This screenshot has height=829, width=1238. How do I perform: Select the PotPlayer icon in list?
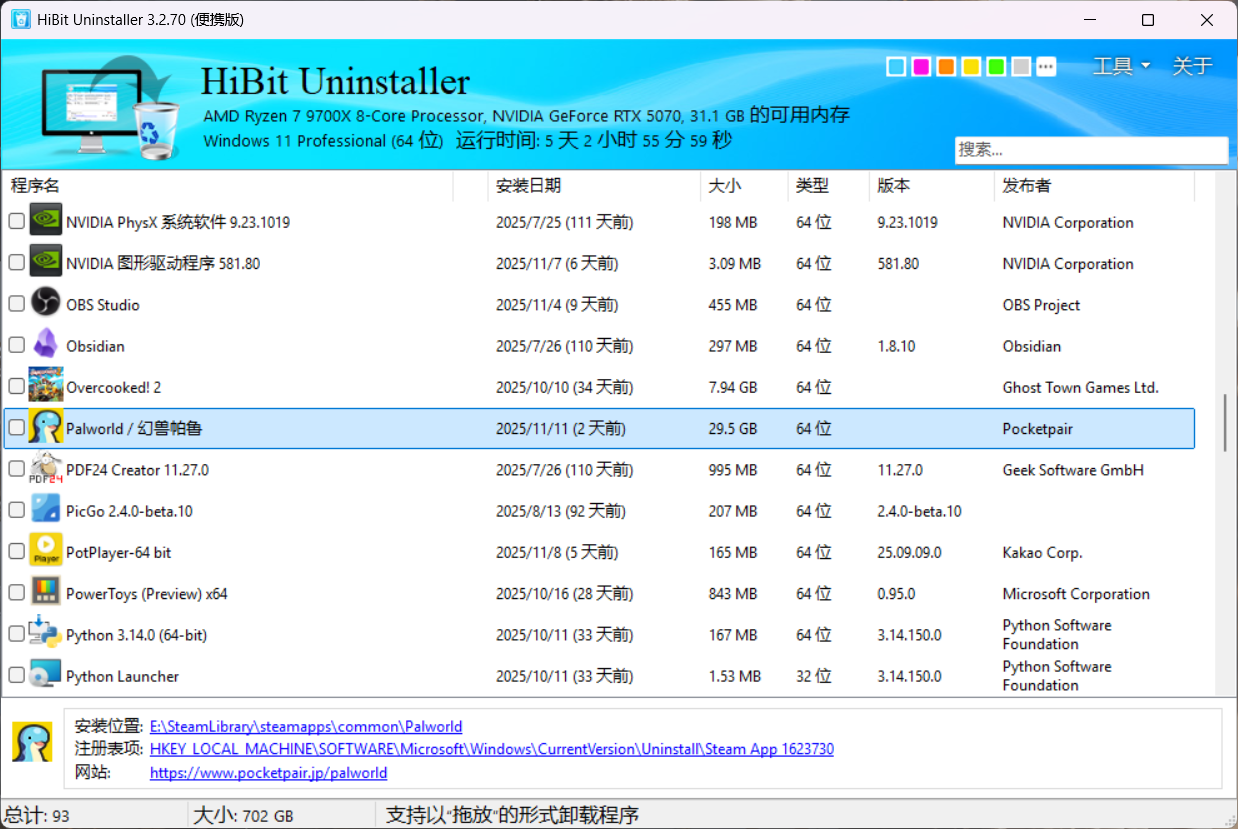click(x=46, y=551)
